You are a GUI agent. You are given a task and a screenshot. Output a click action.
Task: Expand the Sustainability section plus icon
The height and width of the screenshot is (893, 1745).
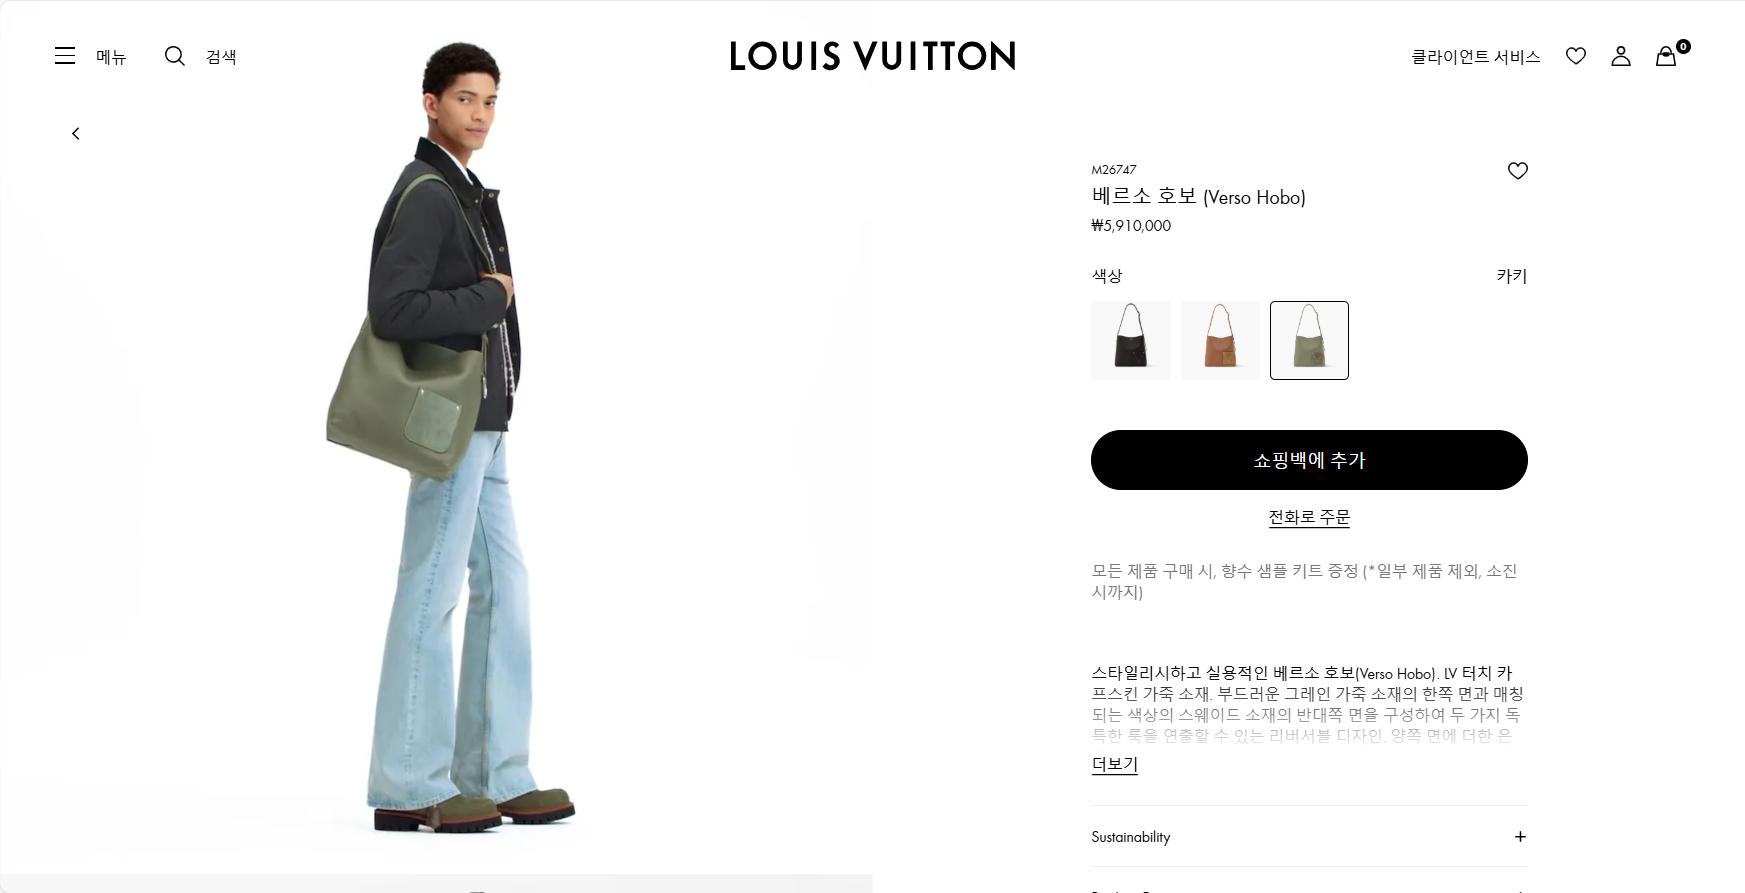[1520, 837]
